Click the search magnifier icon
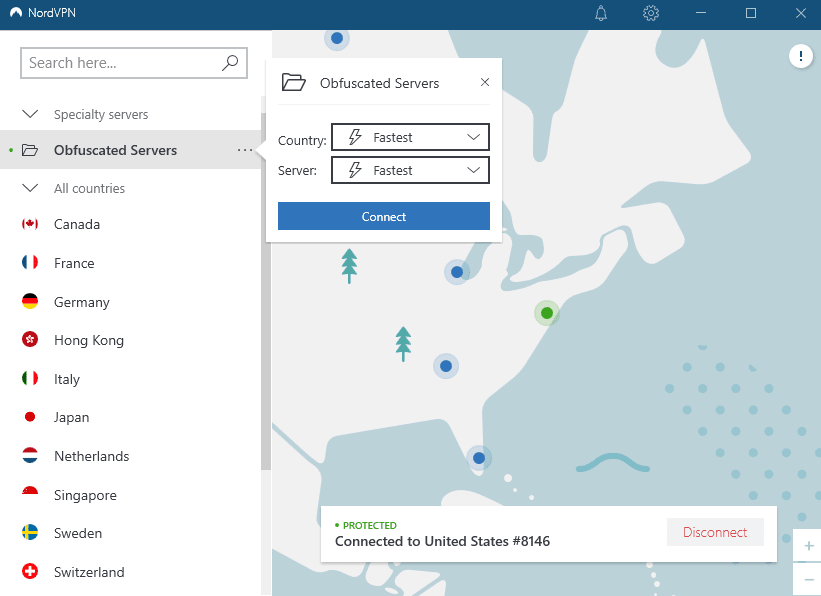 point(230,63)
